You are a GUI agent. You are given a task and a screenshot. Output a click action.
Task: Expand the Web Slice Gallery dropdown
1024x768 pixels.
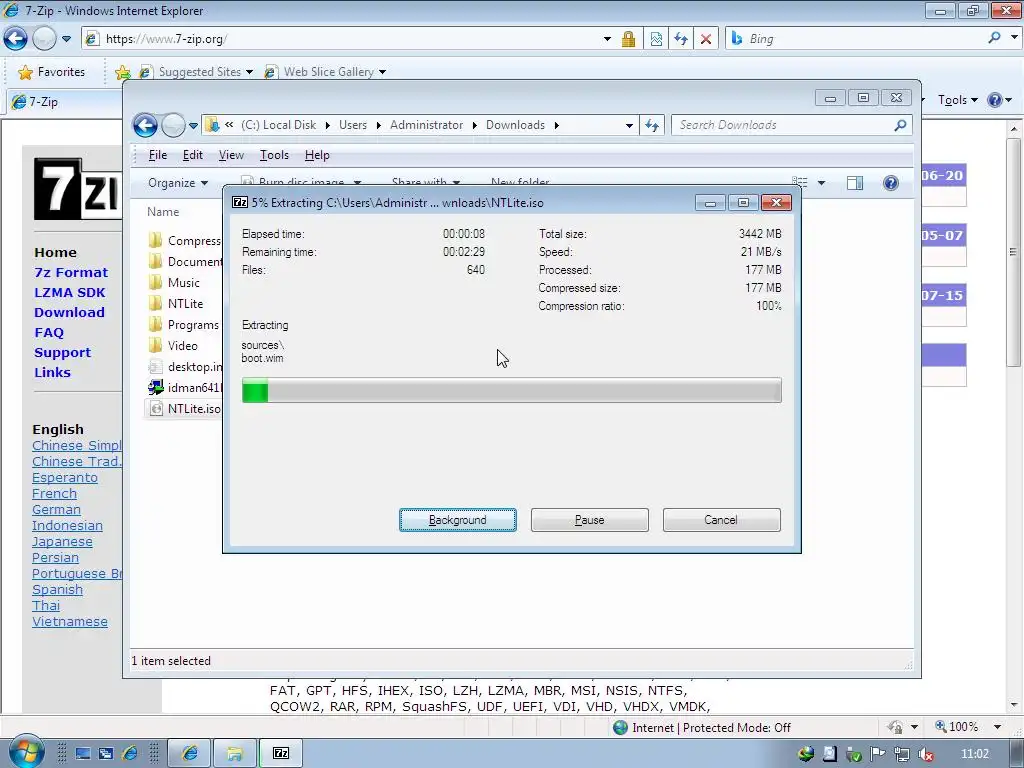point(382,72)
